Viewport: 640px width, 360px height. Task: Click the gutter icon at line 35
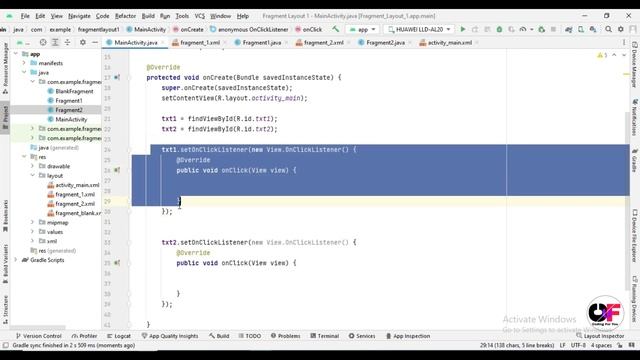[x=117, y=263]
